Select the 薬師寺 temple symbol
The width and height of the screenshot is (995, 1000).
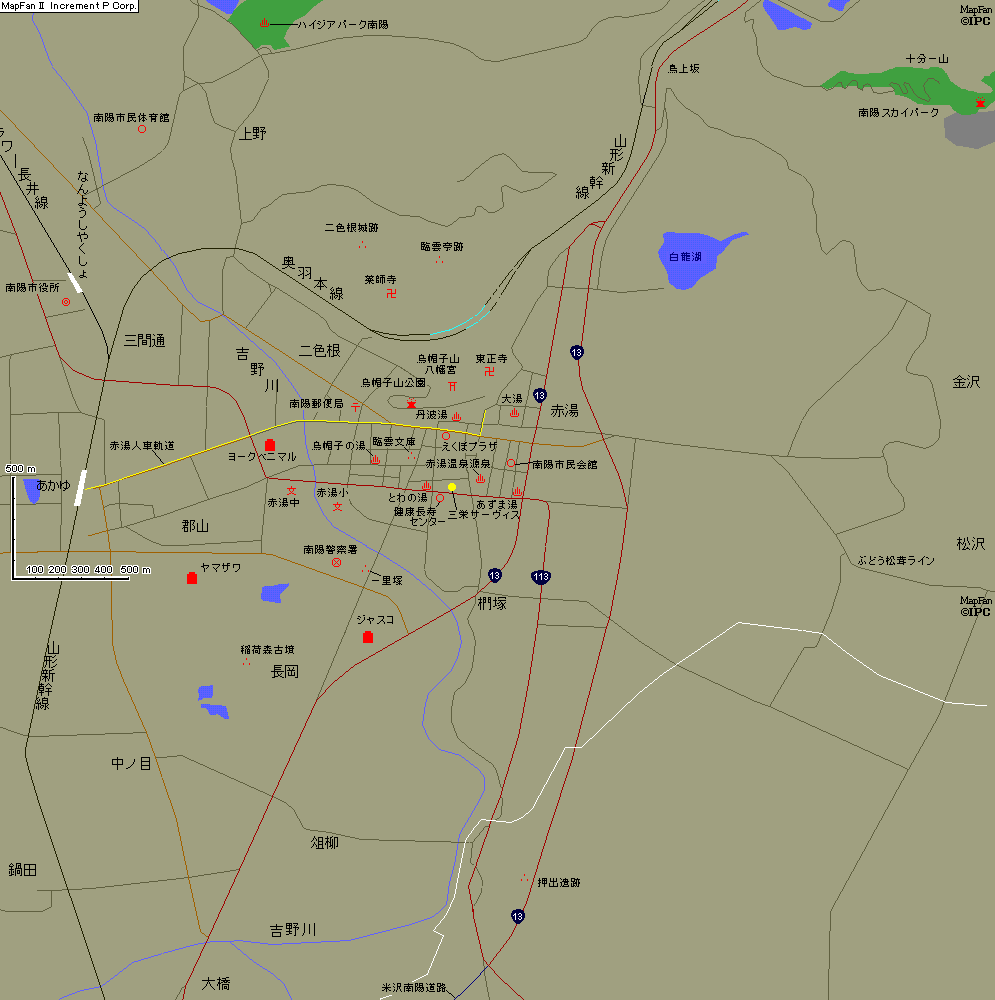(x=391, y=293)
